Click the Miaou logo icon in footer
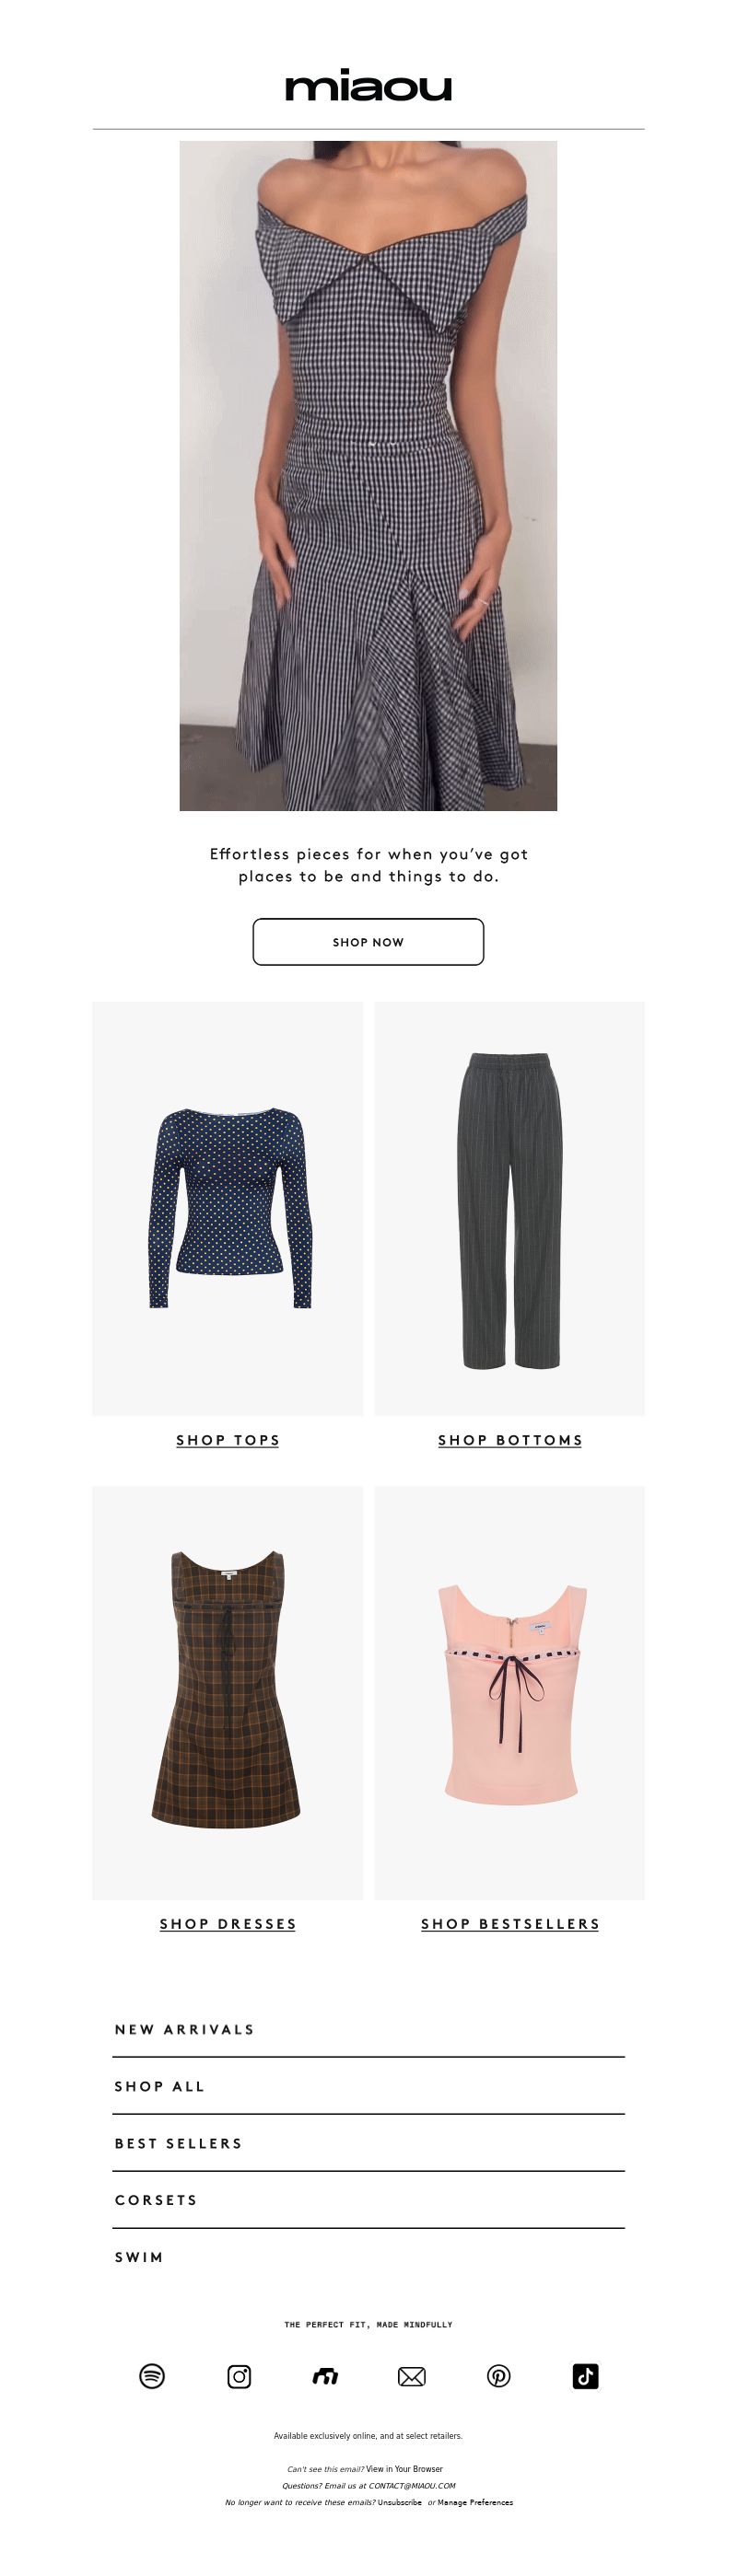 coord(325,2376)
